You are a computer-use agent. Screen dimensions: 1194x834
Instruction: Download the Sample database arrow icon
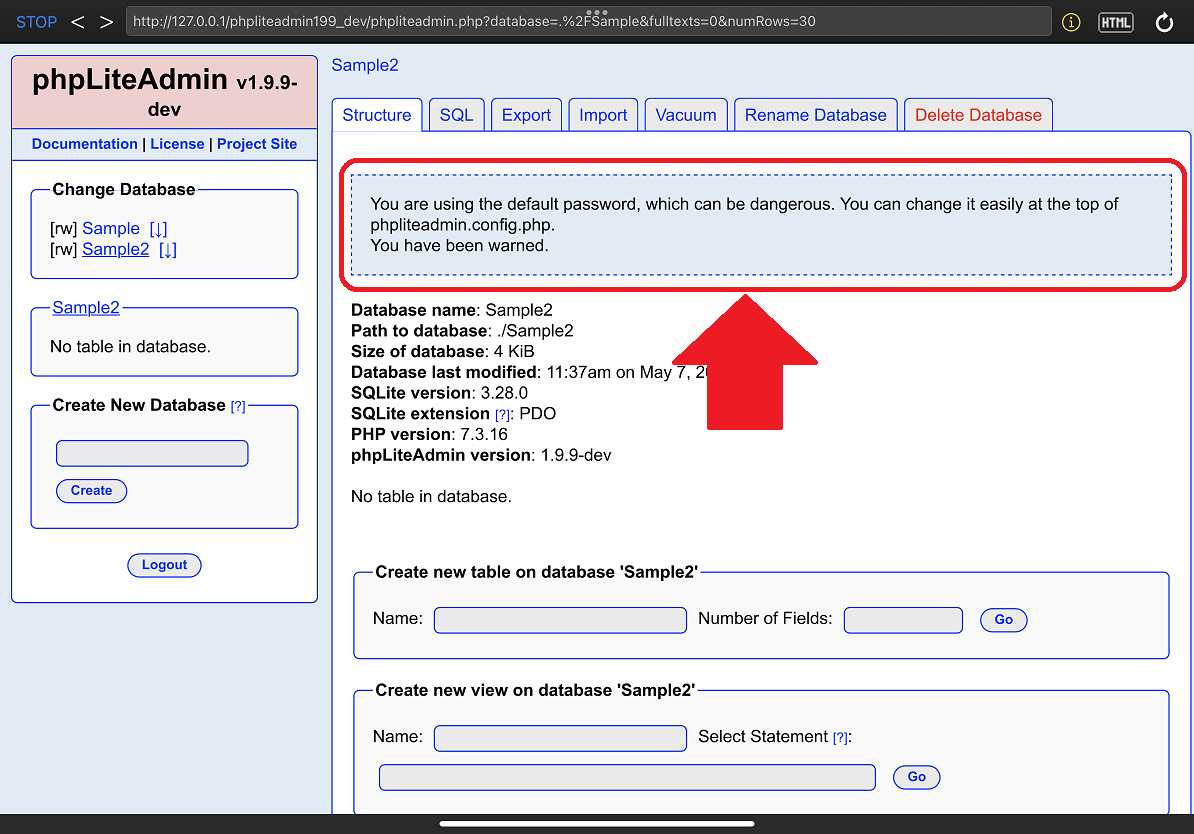[x=158, y=228]
